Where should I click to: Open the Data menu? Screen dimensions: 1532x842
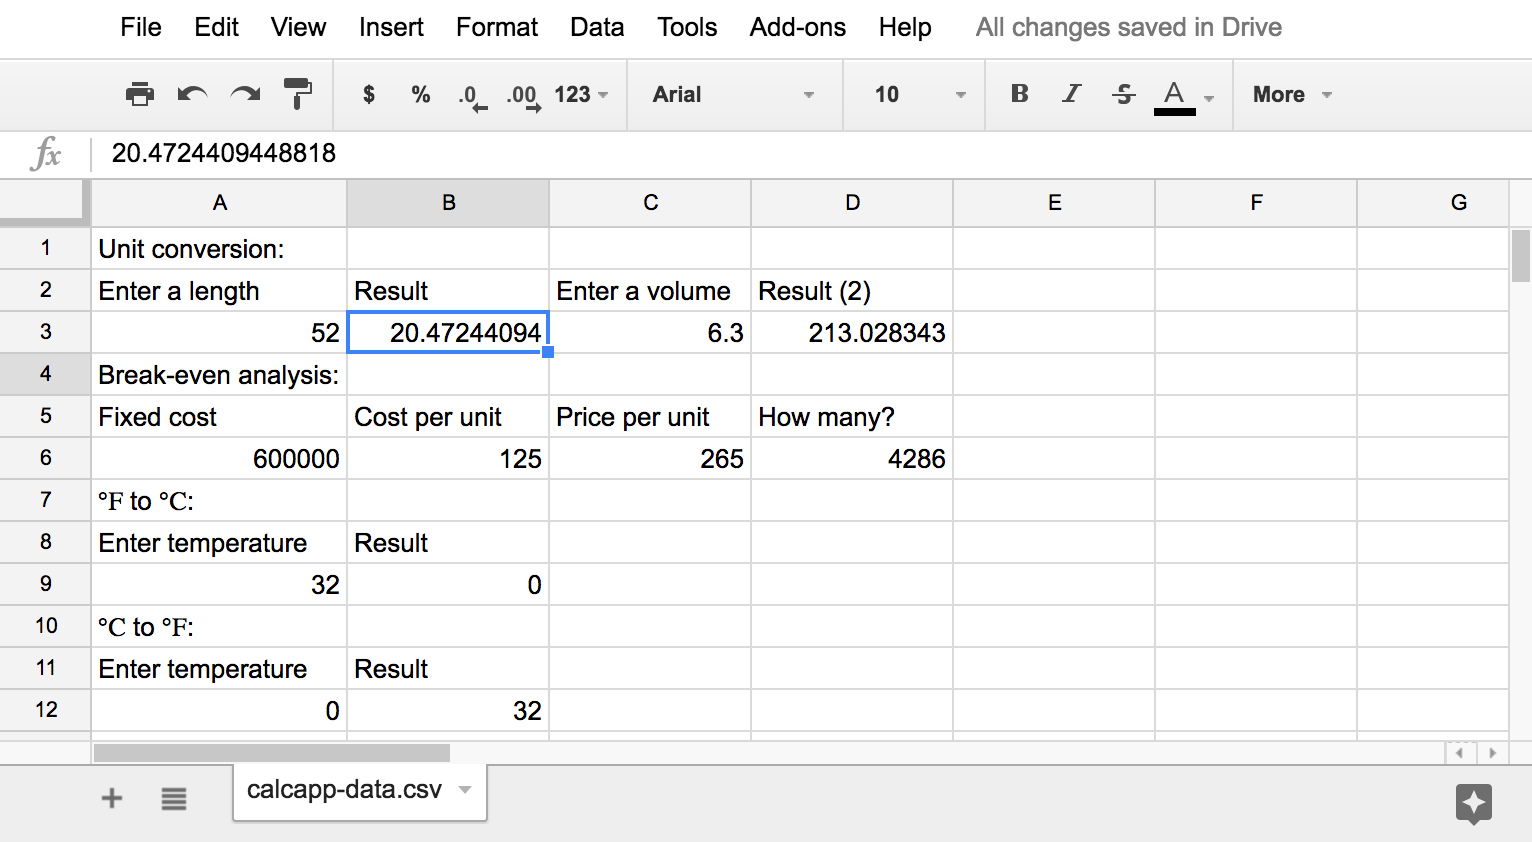coord(597,27)
